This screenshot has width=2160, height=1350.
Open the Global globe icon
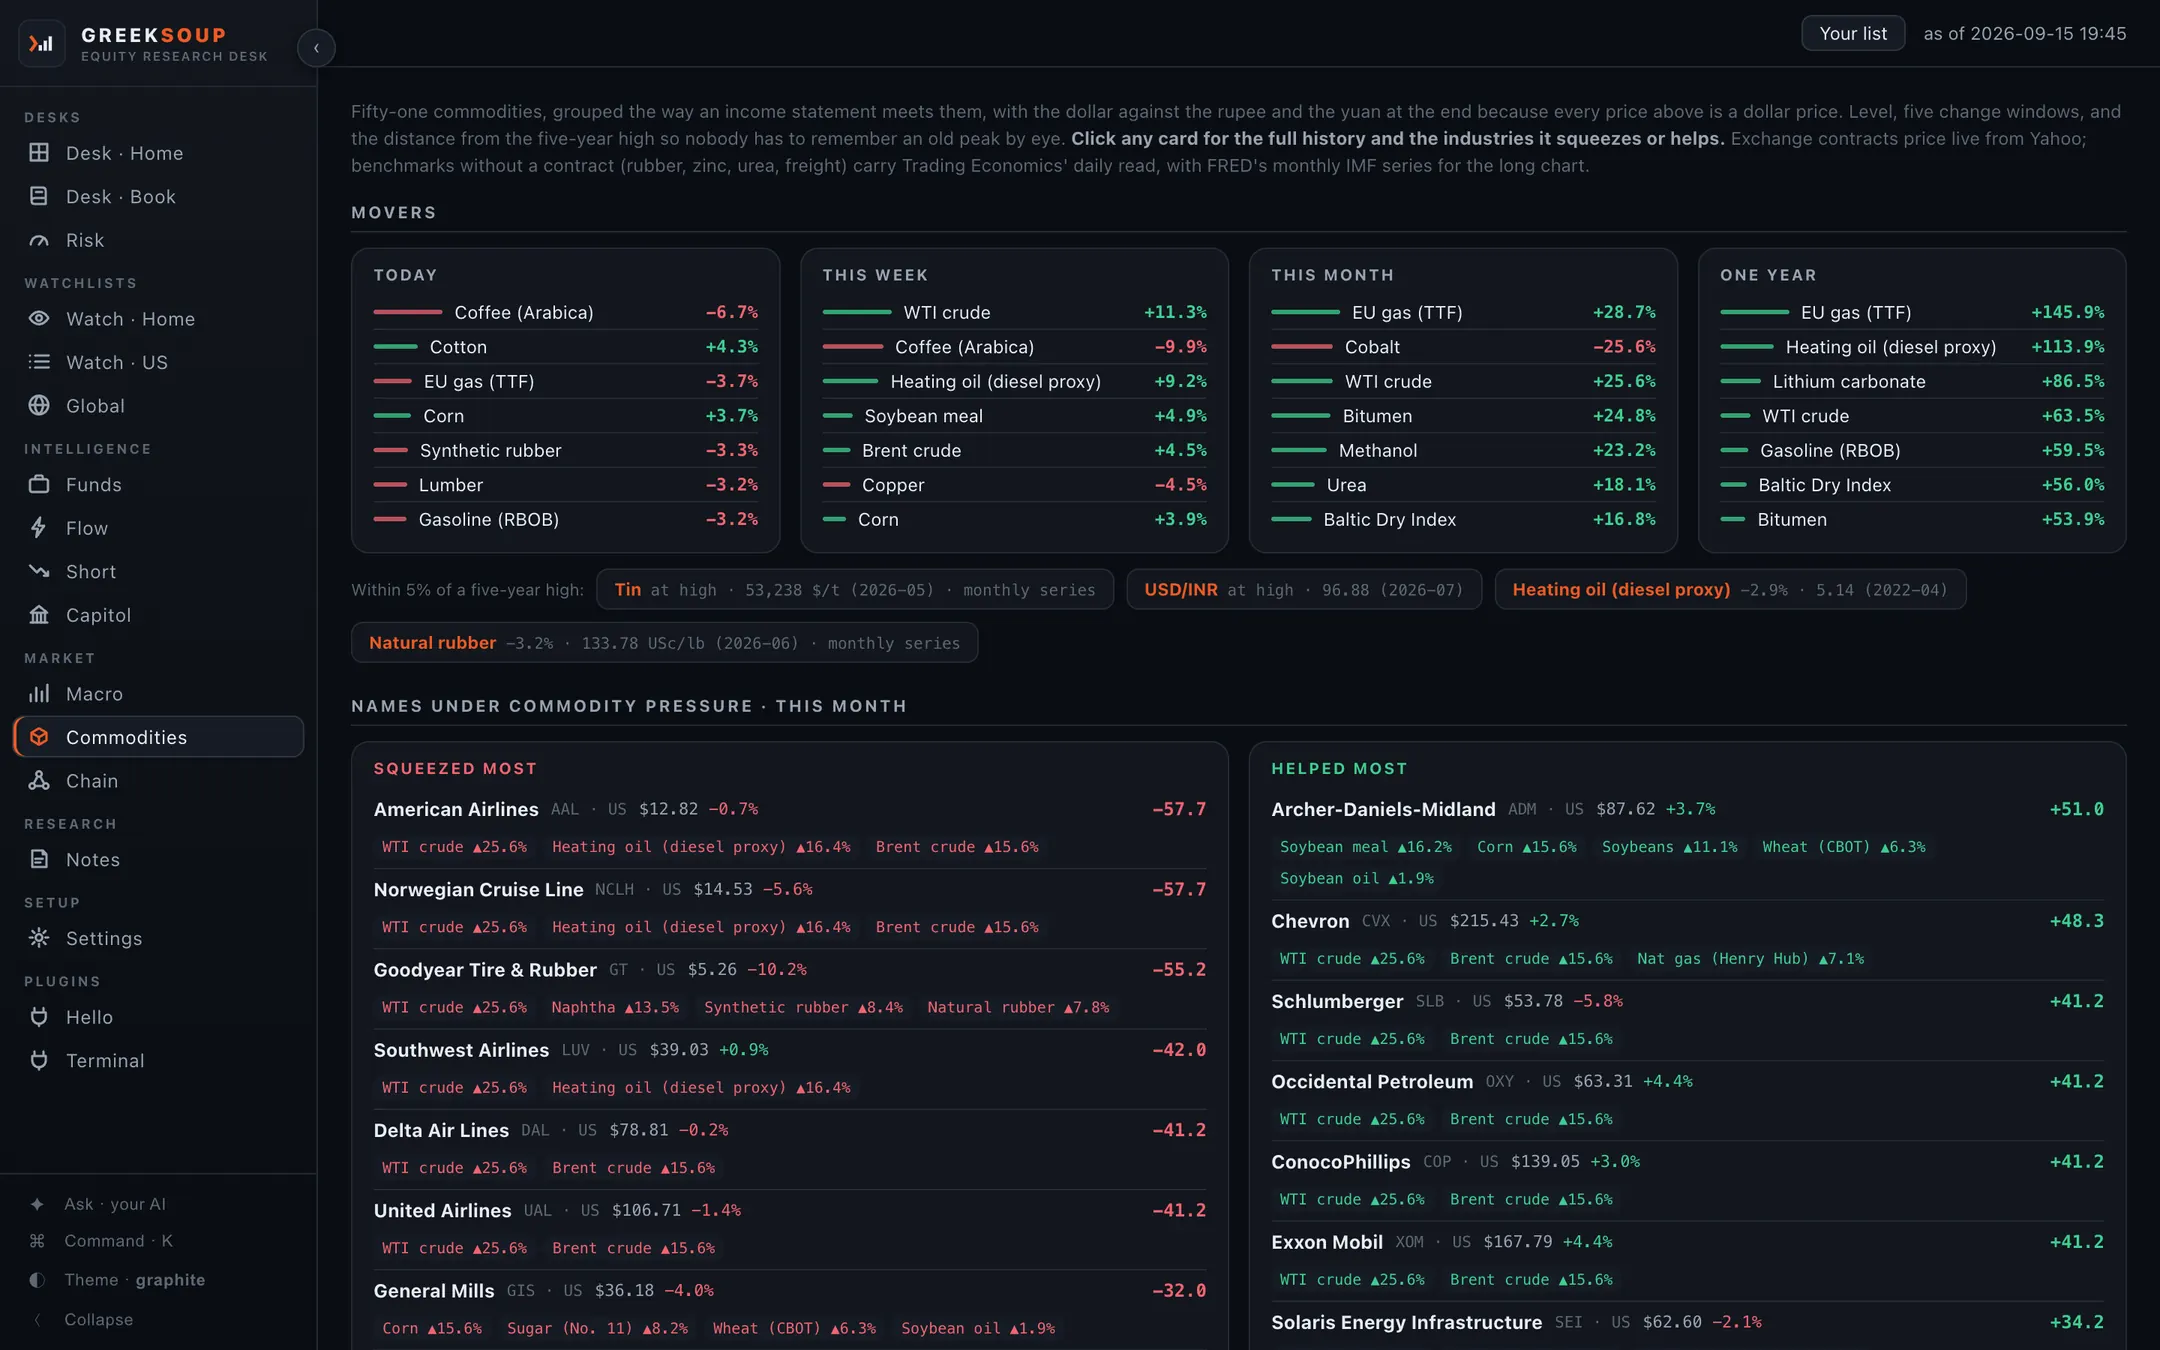pos(39,406)
